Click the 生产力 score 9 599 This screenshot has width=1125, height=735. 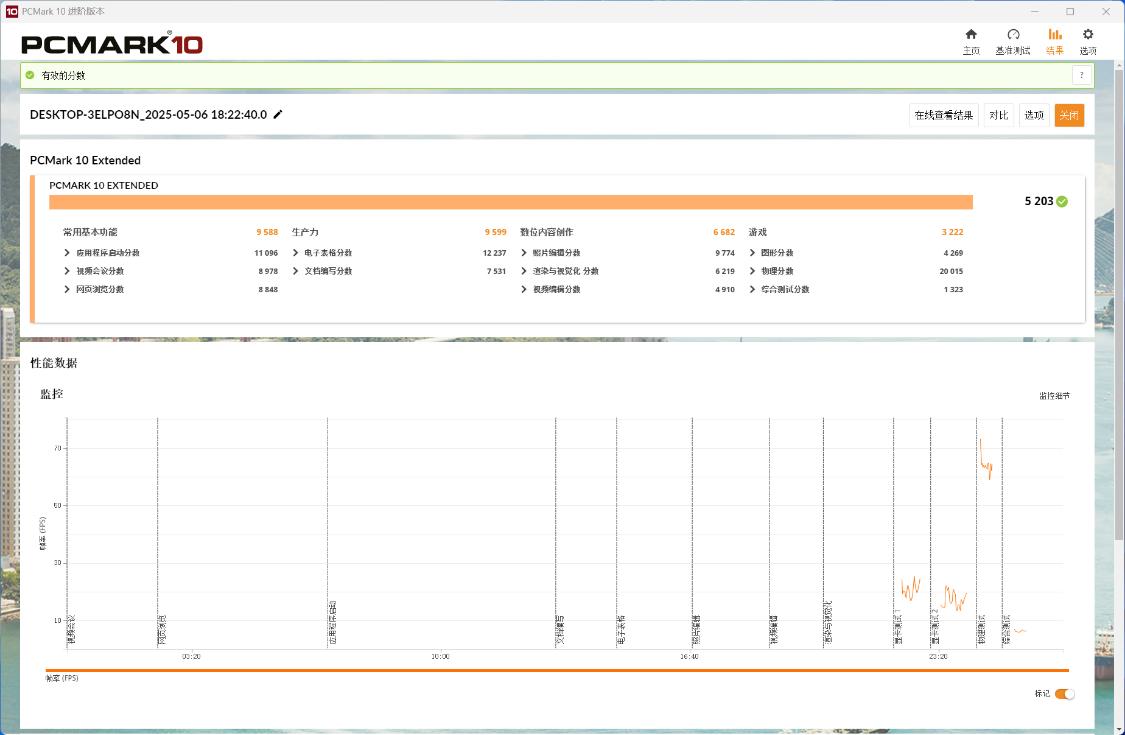coord(495,232)
